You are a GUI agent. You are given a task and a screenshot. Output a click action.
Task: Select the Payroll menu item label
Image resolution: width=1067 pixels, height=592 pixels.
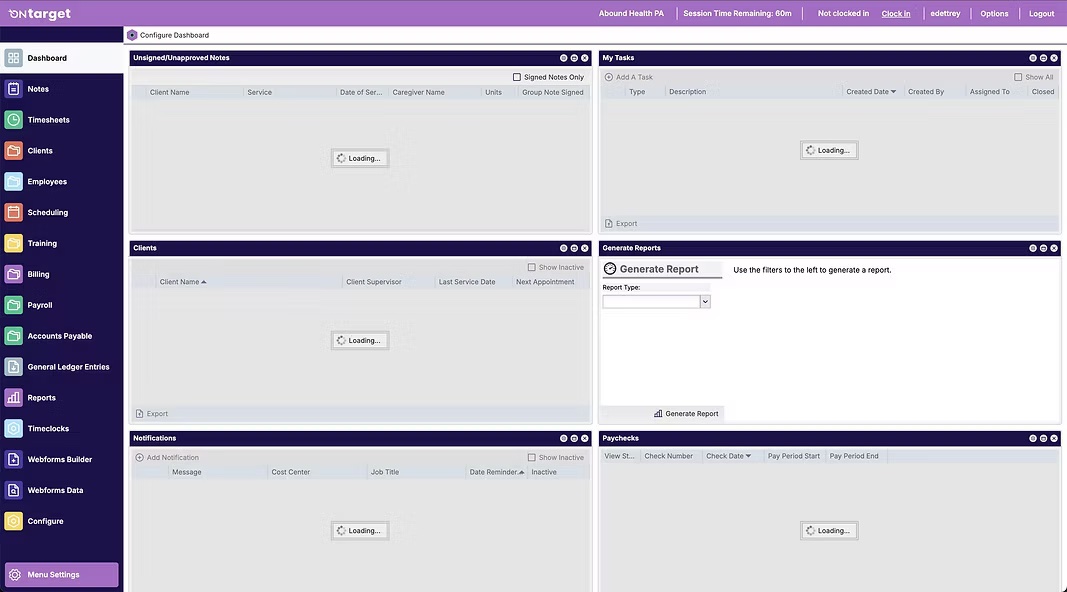click(40, 305)
